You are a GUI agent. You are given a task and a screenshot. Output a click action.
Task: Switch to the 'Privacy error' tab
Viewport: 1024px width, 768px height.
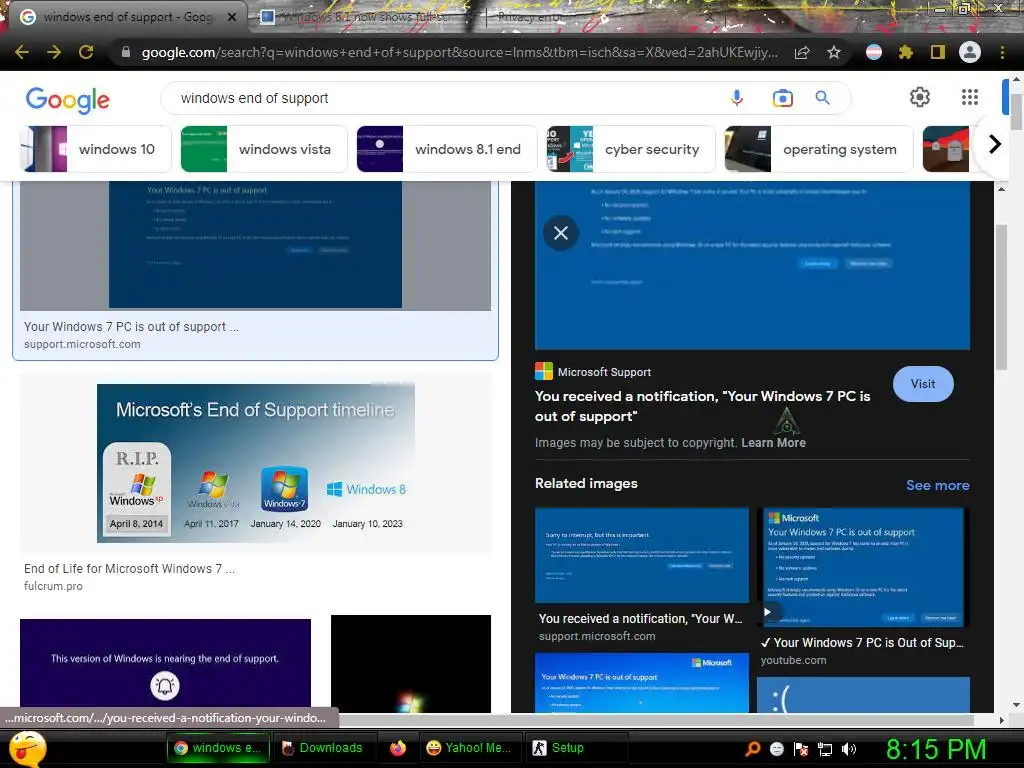[x=530, y=17]
